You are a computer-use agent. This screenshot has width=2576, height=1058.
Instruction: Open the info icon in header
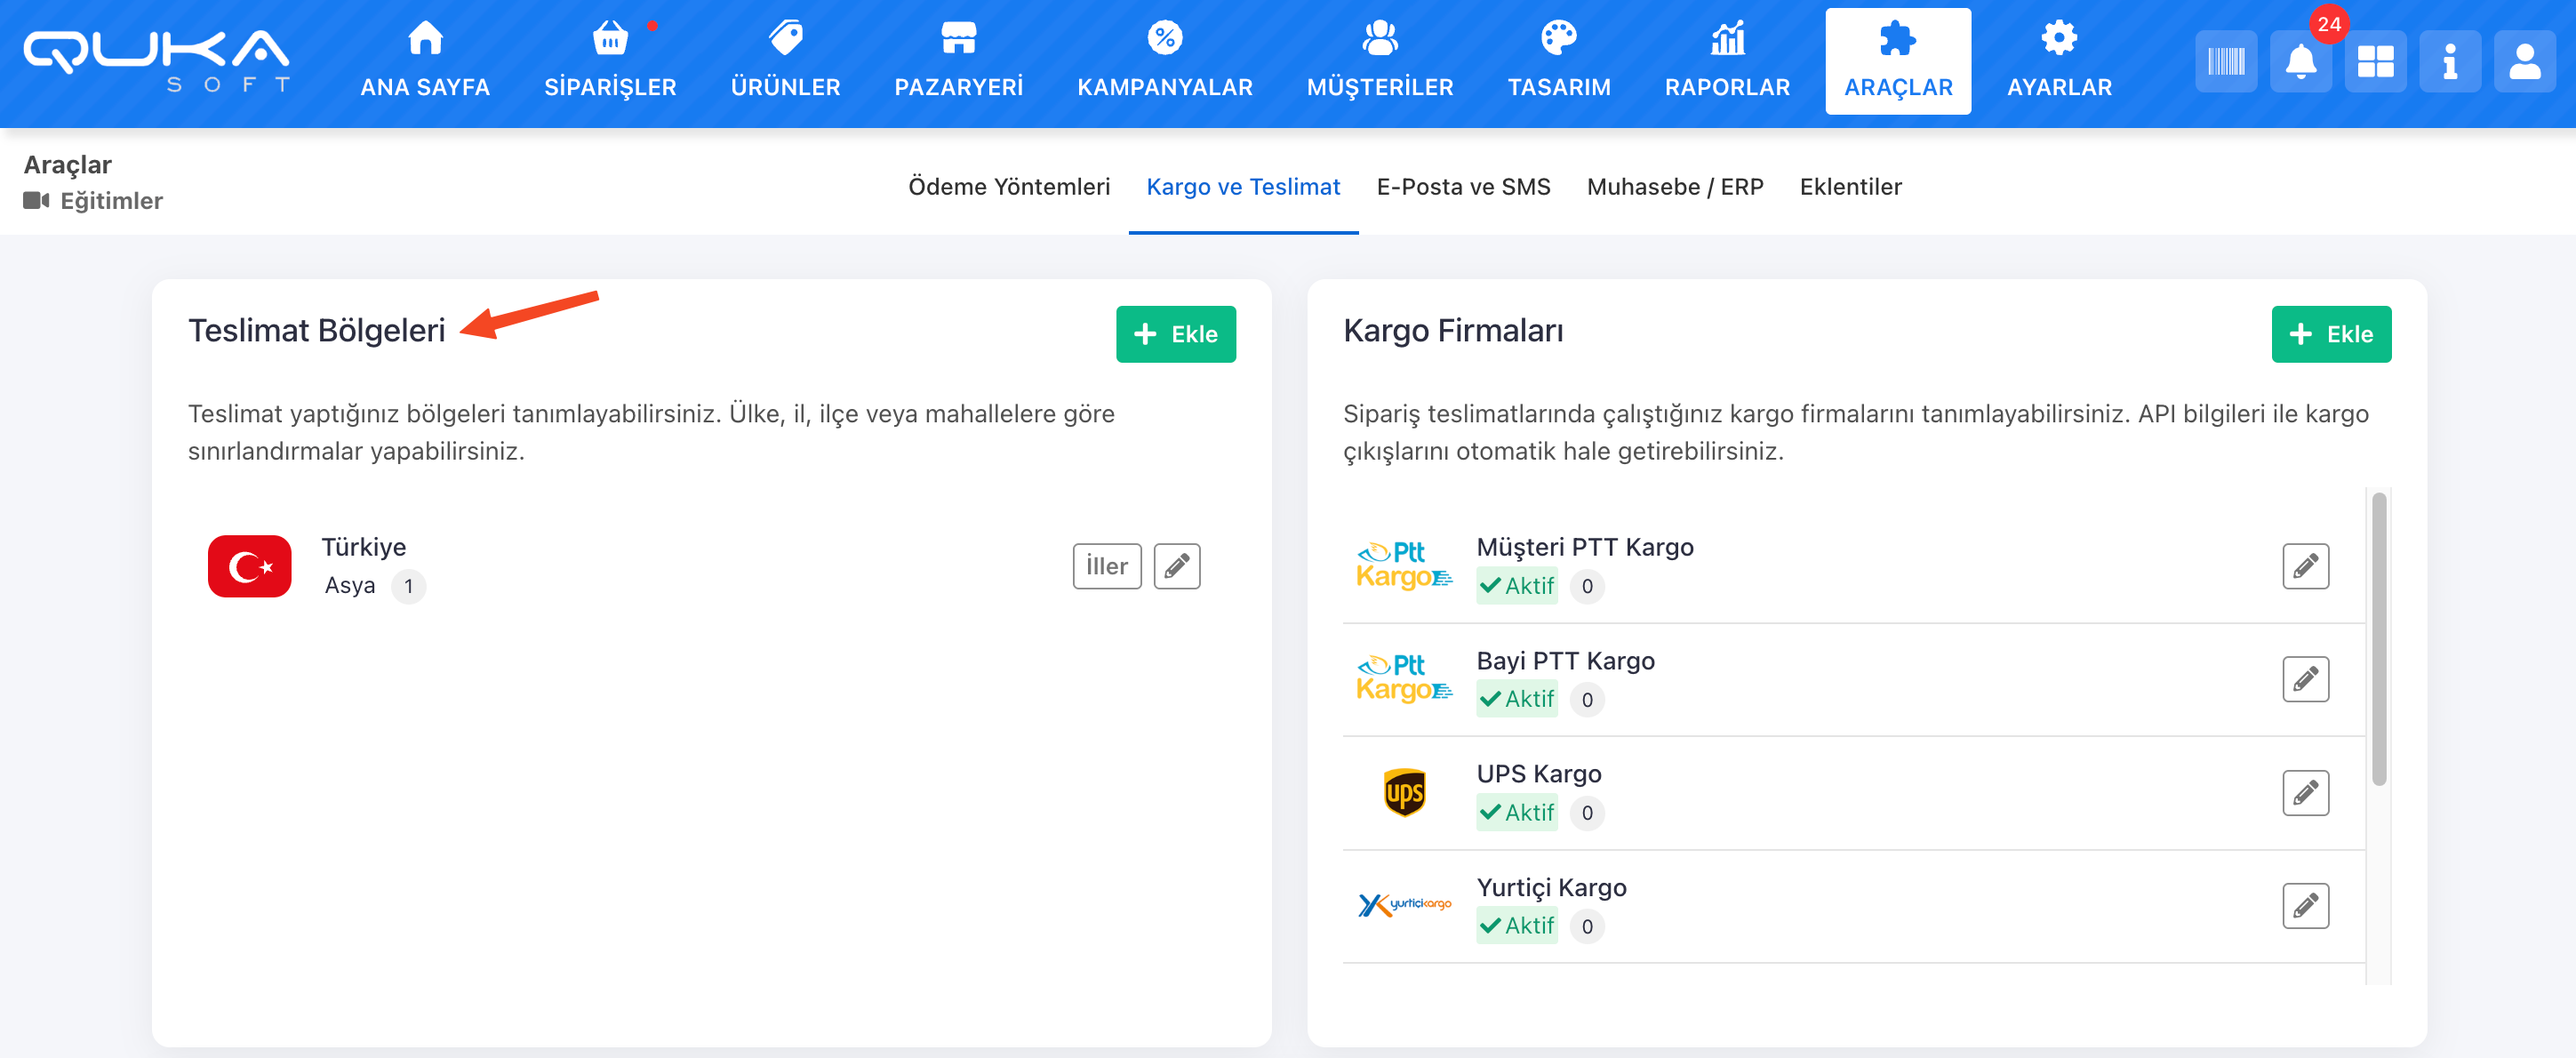pyautogui.click(x=2449, y=62)
